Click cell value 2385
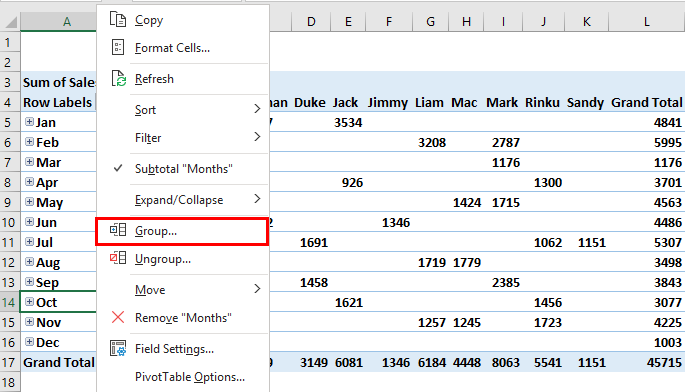The width and height of the screenshot is (685, 392). pyautogui.click(x=506, y=283)
